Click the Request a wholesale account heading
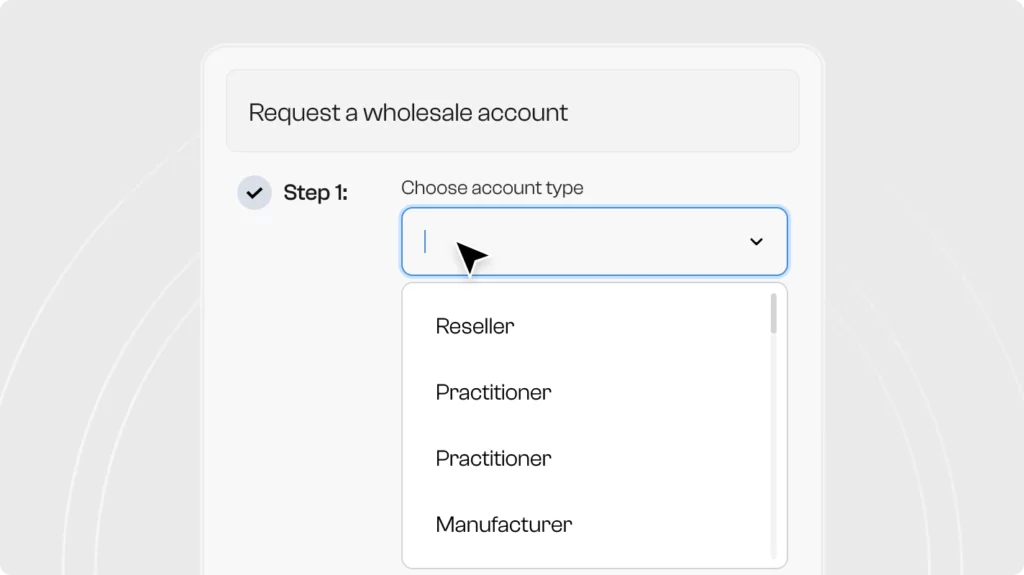This screenshot has width=1024, height=575. (x=408, y=112)
